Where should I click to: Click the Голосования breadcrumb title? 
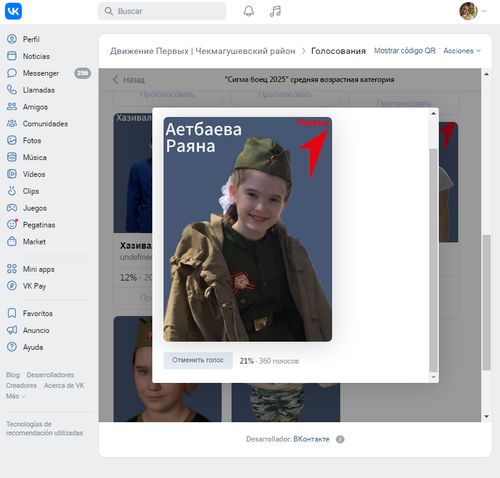[x=338, y=51]
